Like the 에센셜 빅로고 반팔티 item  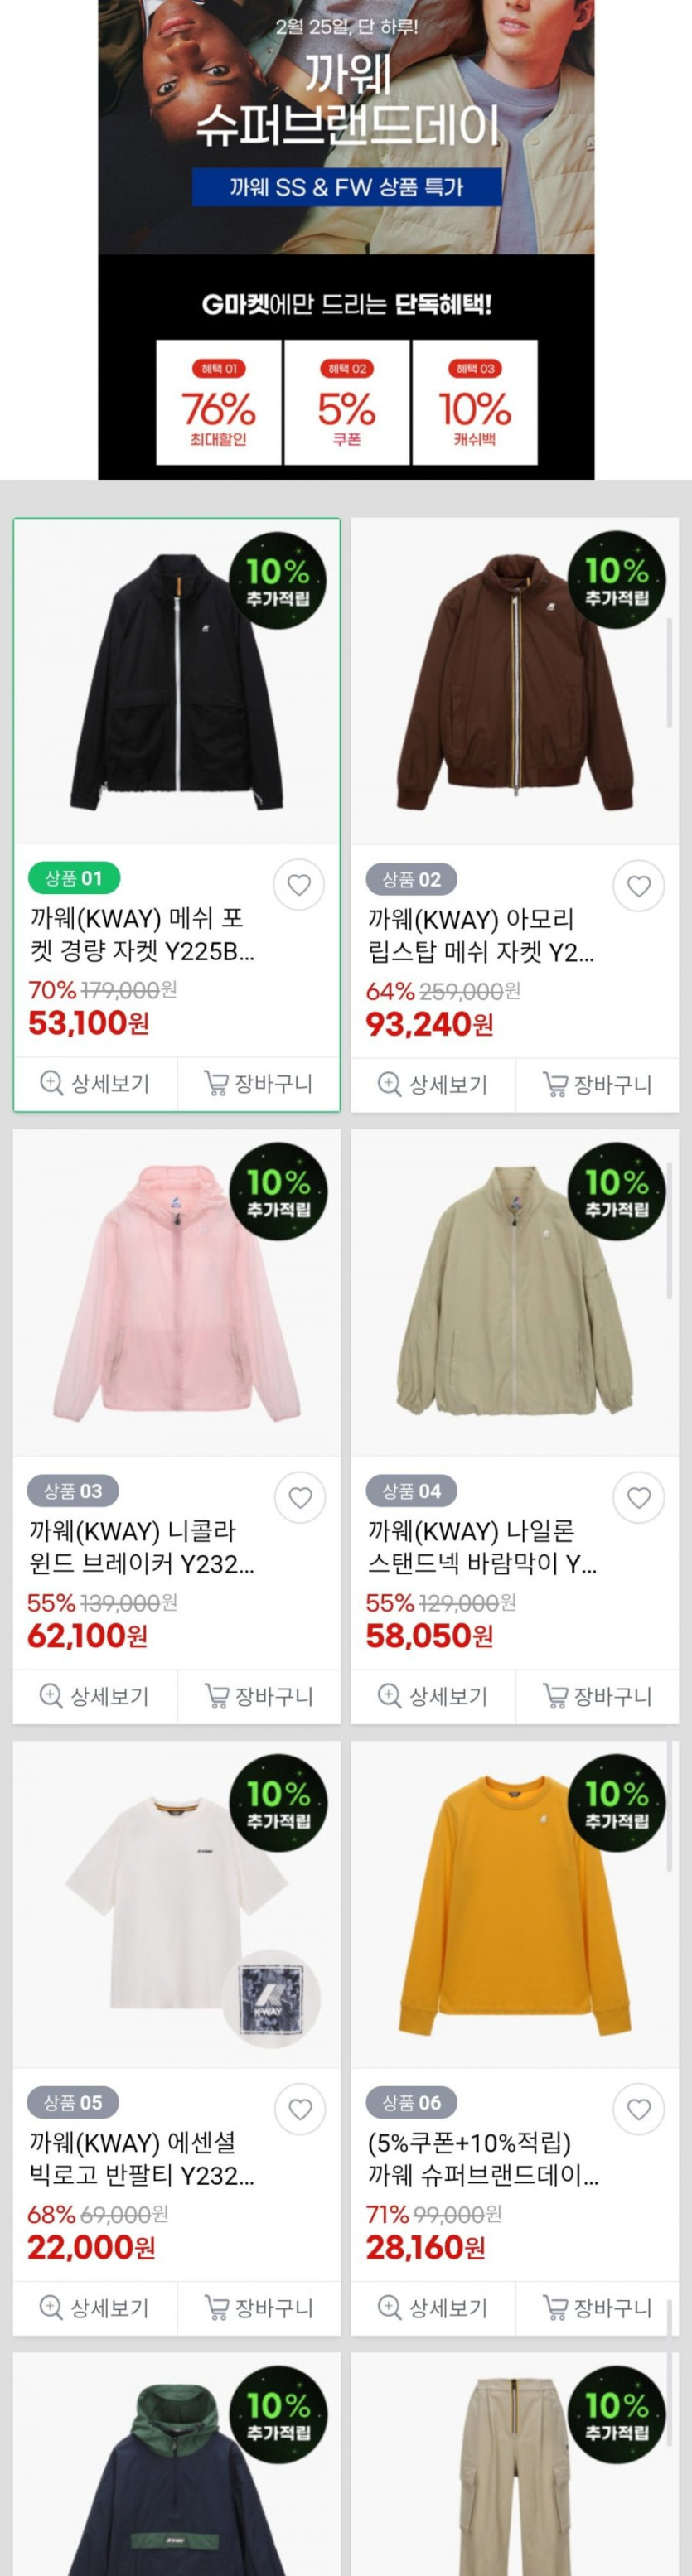tap(300, 2109)
